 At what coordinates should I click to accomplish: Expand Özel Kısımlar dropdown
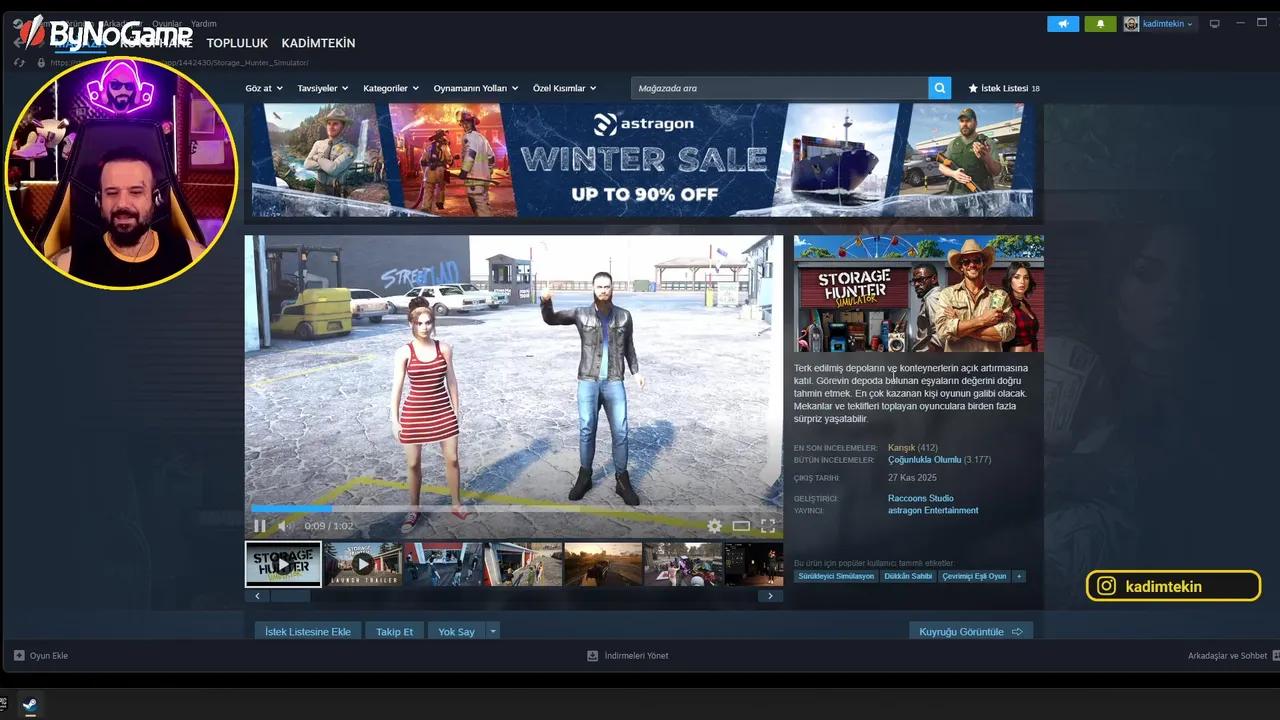pos(564,88)
